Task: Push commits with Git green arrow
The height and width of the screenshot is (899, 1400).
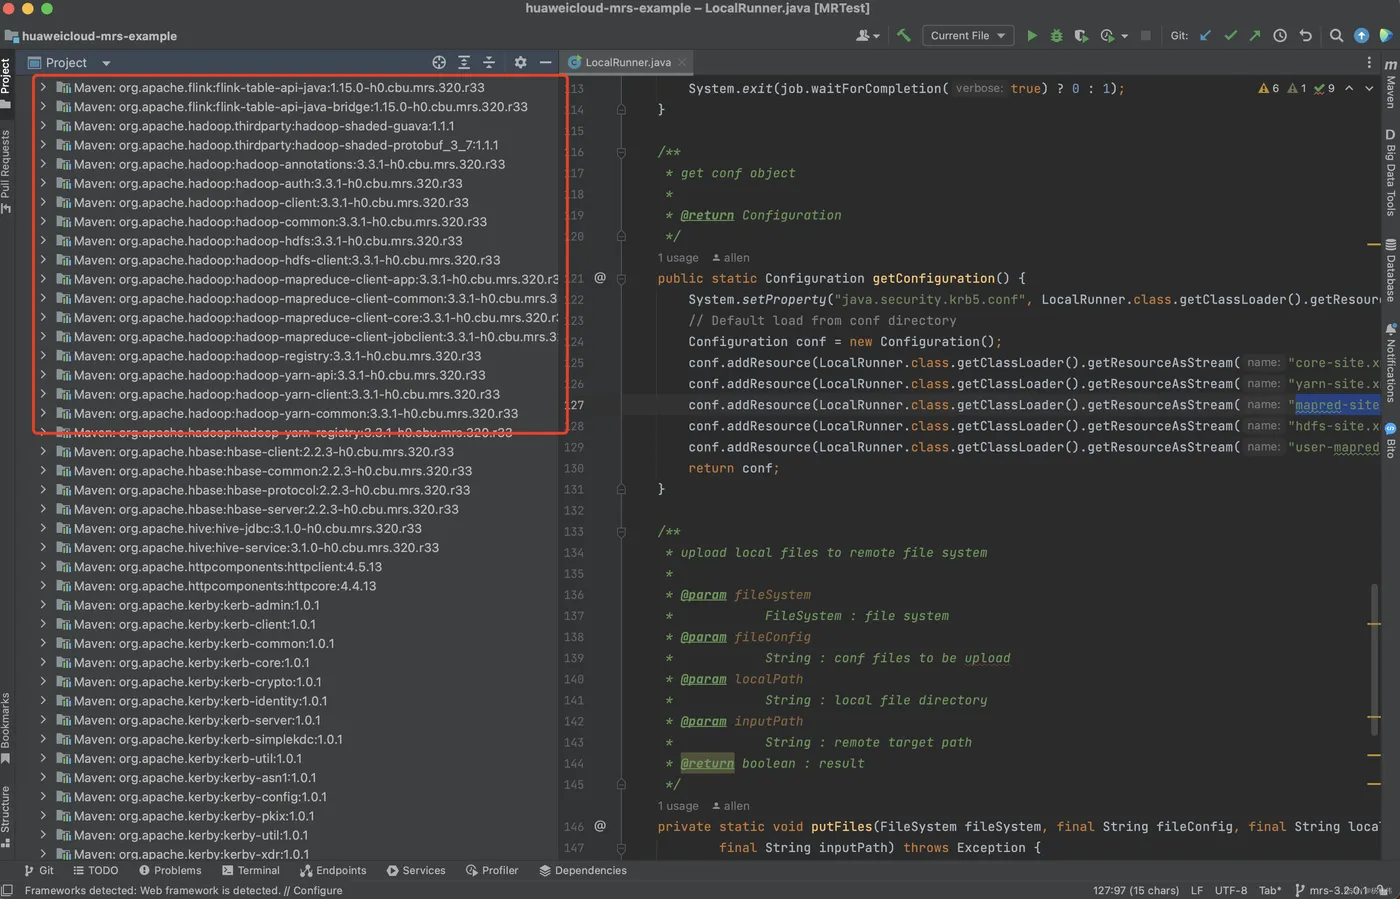Action: tap(1254, 35)
